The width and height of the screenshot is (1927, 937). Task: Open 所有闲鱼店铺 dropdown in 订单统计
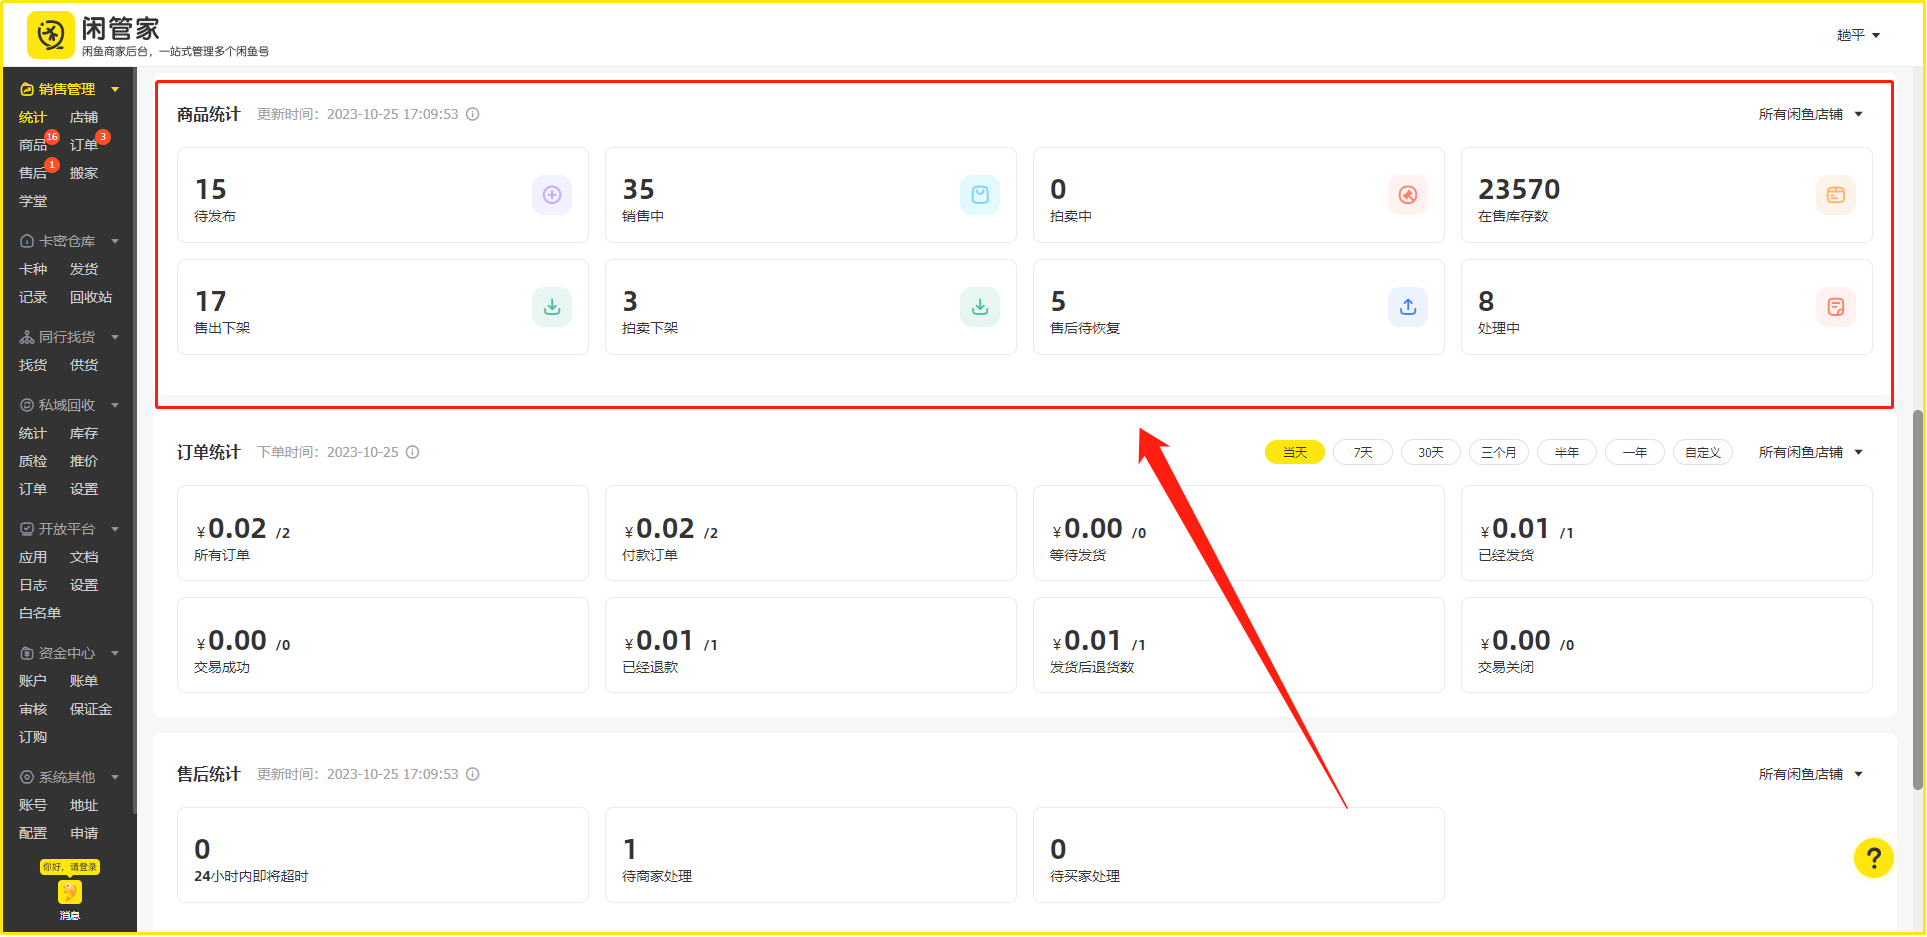pos(1810,452)
